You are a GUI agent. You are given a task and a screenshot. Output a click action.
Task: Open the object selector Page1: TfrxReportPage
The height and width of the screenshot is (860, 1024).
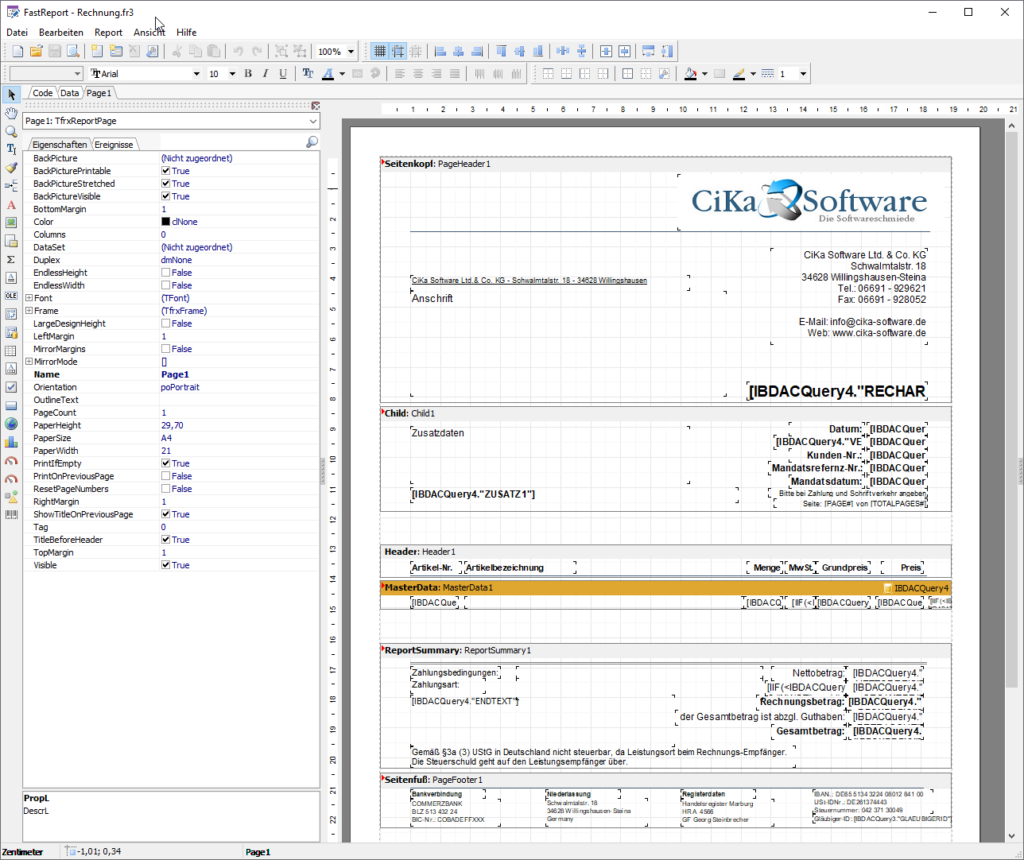pos(170,121)
